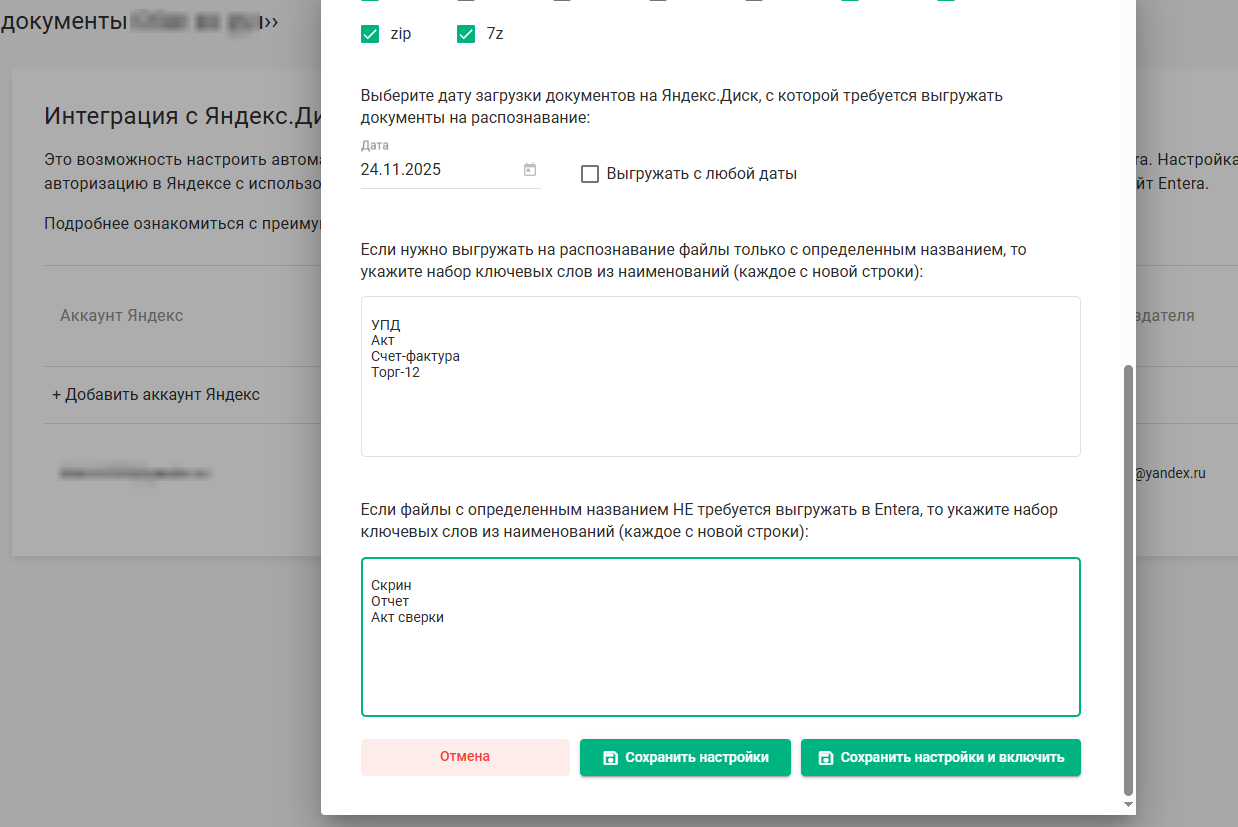Enable 'Выгружать с любой даты' checkbox
This screenshot has width=1238, height=827.
(590, 174)
